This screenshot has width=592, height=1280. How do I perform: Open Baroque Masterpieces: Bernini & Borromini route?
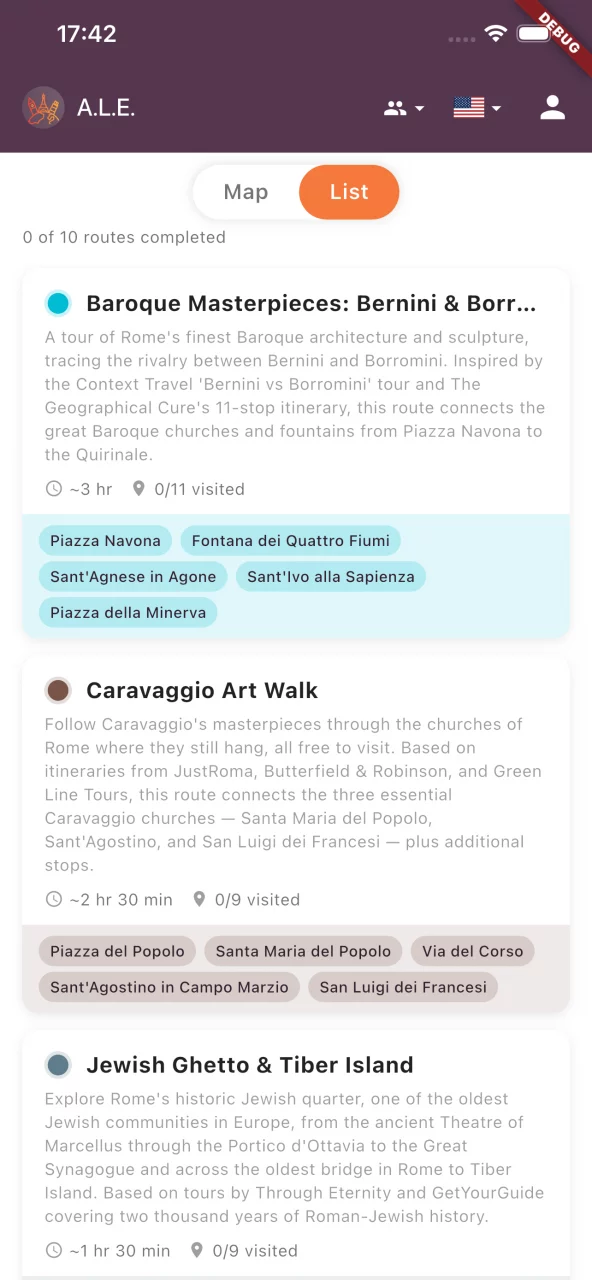pyautogui.click(x=311, y=303)
